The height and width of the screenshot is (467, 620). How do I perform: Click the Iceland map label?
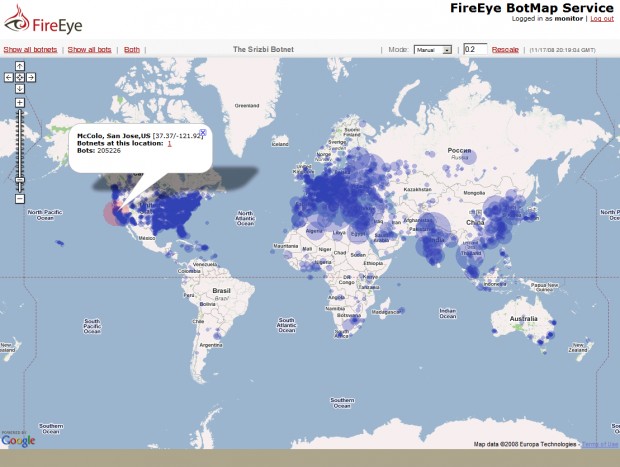pos(280,144)
